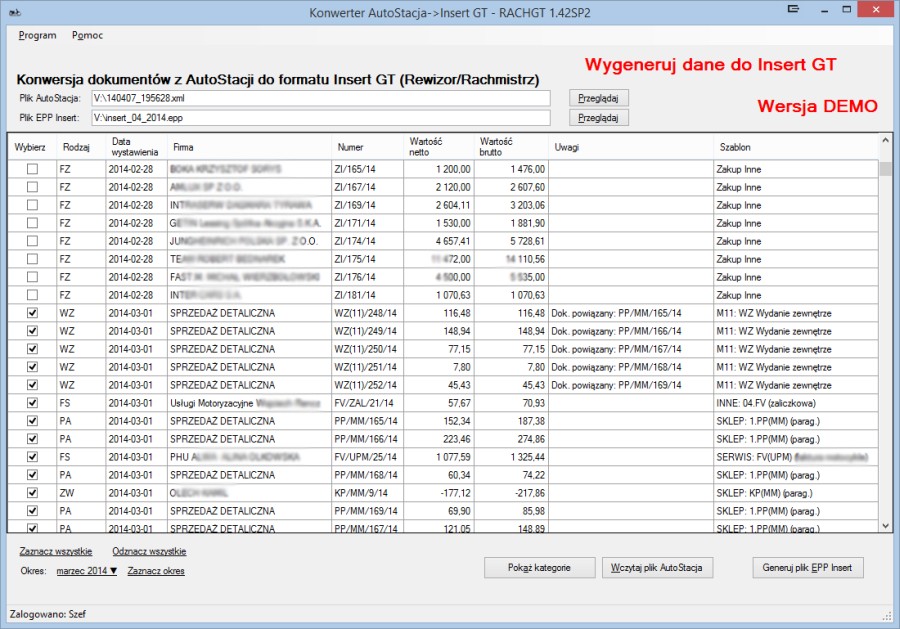The height and width of the screenshot is (629, 900).
Task: Click the scrollbar down arrow
Action: tap(885, 526)
